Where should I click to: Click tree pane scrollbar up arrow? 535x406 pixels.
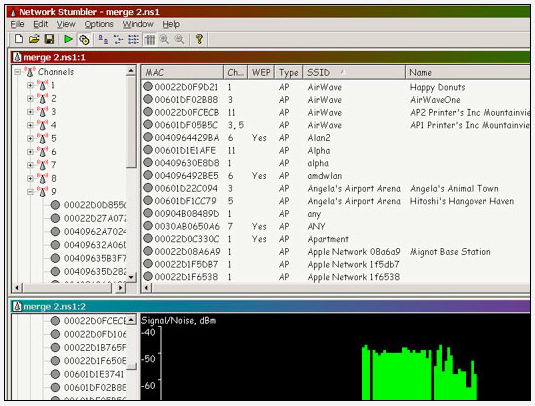click(x=131, y=71)
